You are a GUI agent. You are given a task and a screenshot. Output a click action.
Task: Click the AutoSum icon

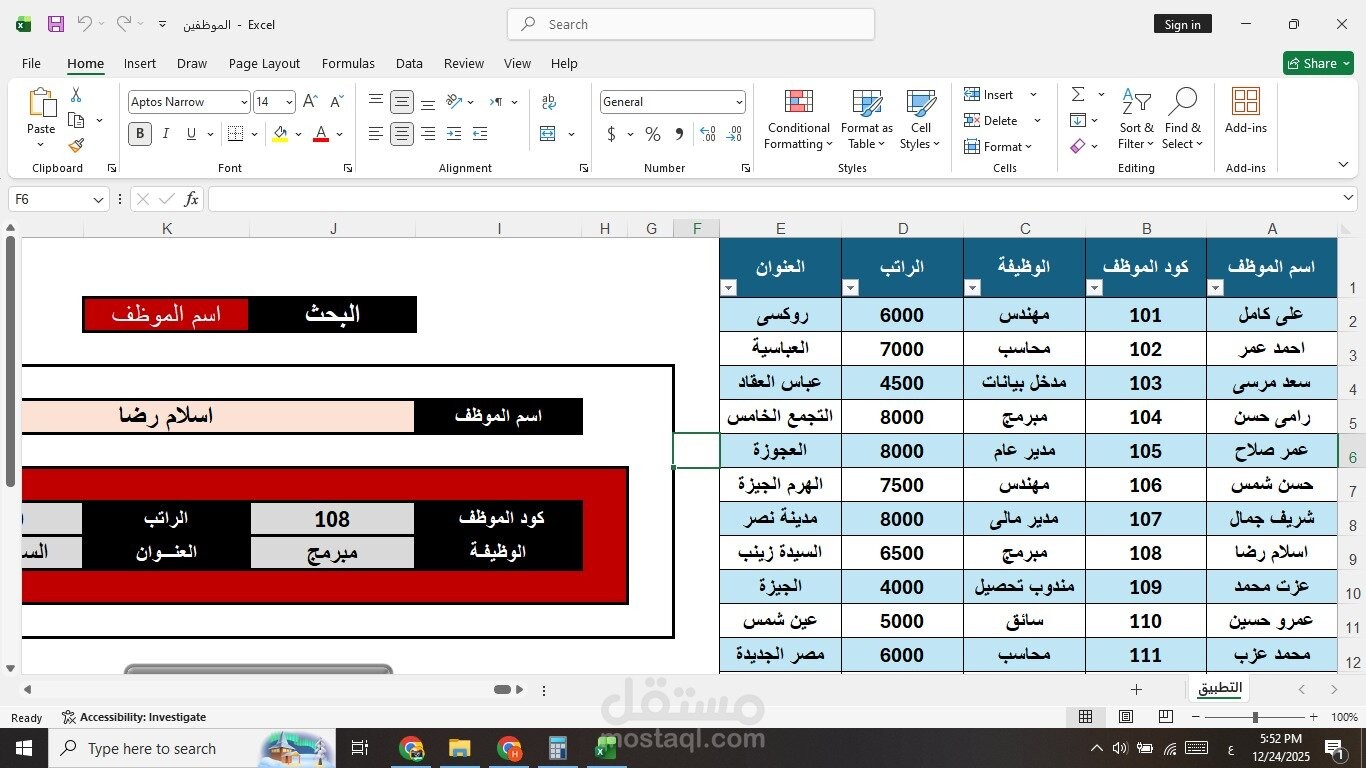pyautogui.click(x=1078, y=93)
